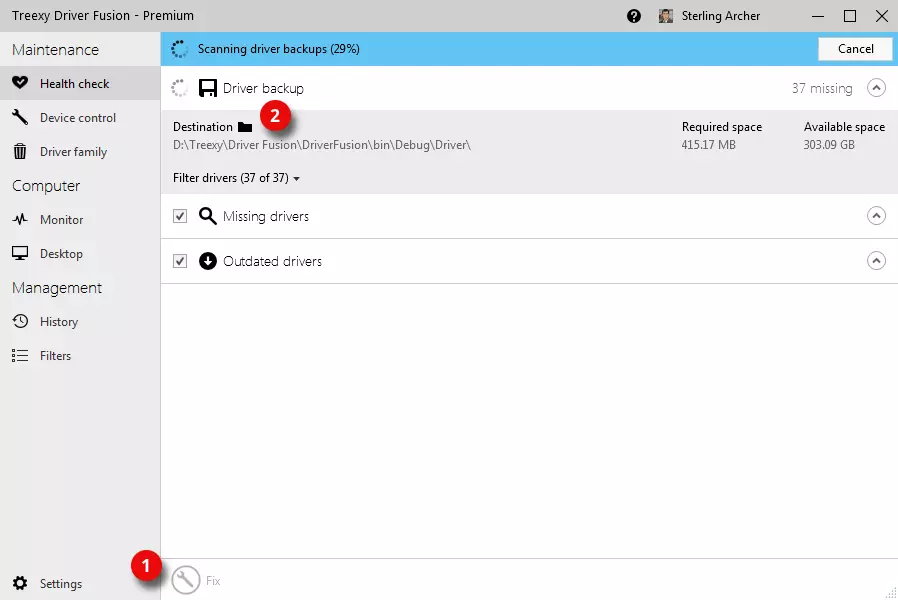Open Device control section
Viewport: 898px width, 600px height.
click(80, 117)
